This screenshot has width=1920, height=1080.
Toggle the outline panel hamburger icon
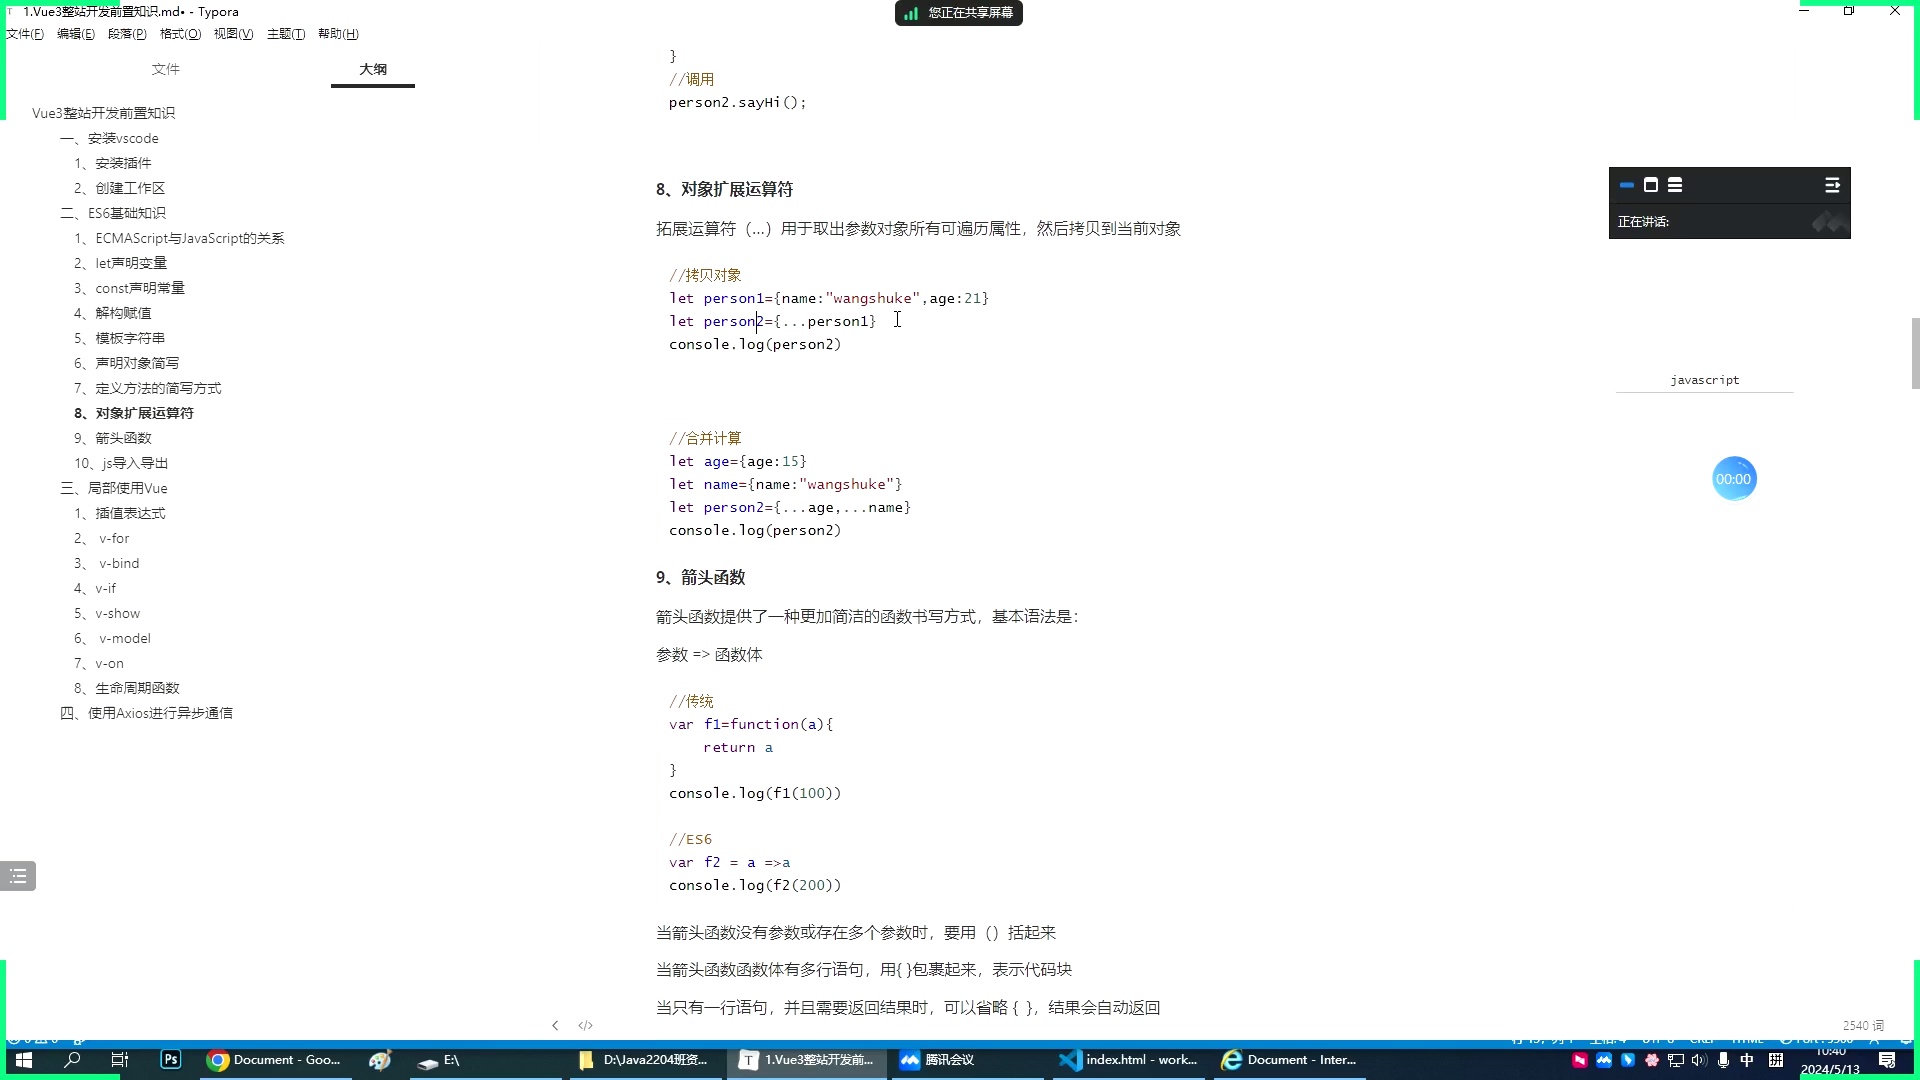(x=18, y=875)
